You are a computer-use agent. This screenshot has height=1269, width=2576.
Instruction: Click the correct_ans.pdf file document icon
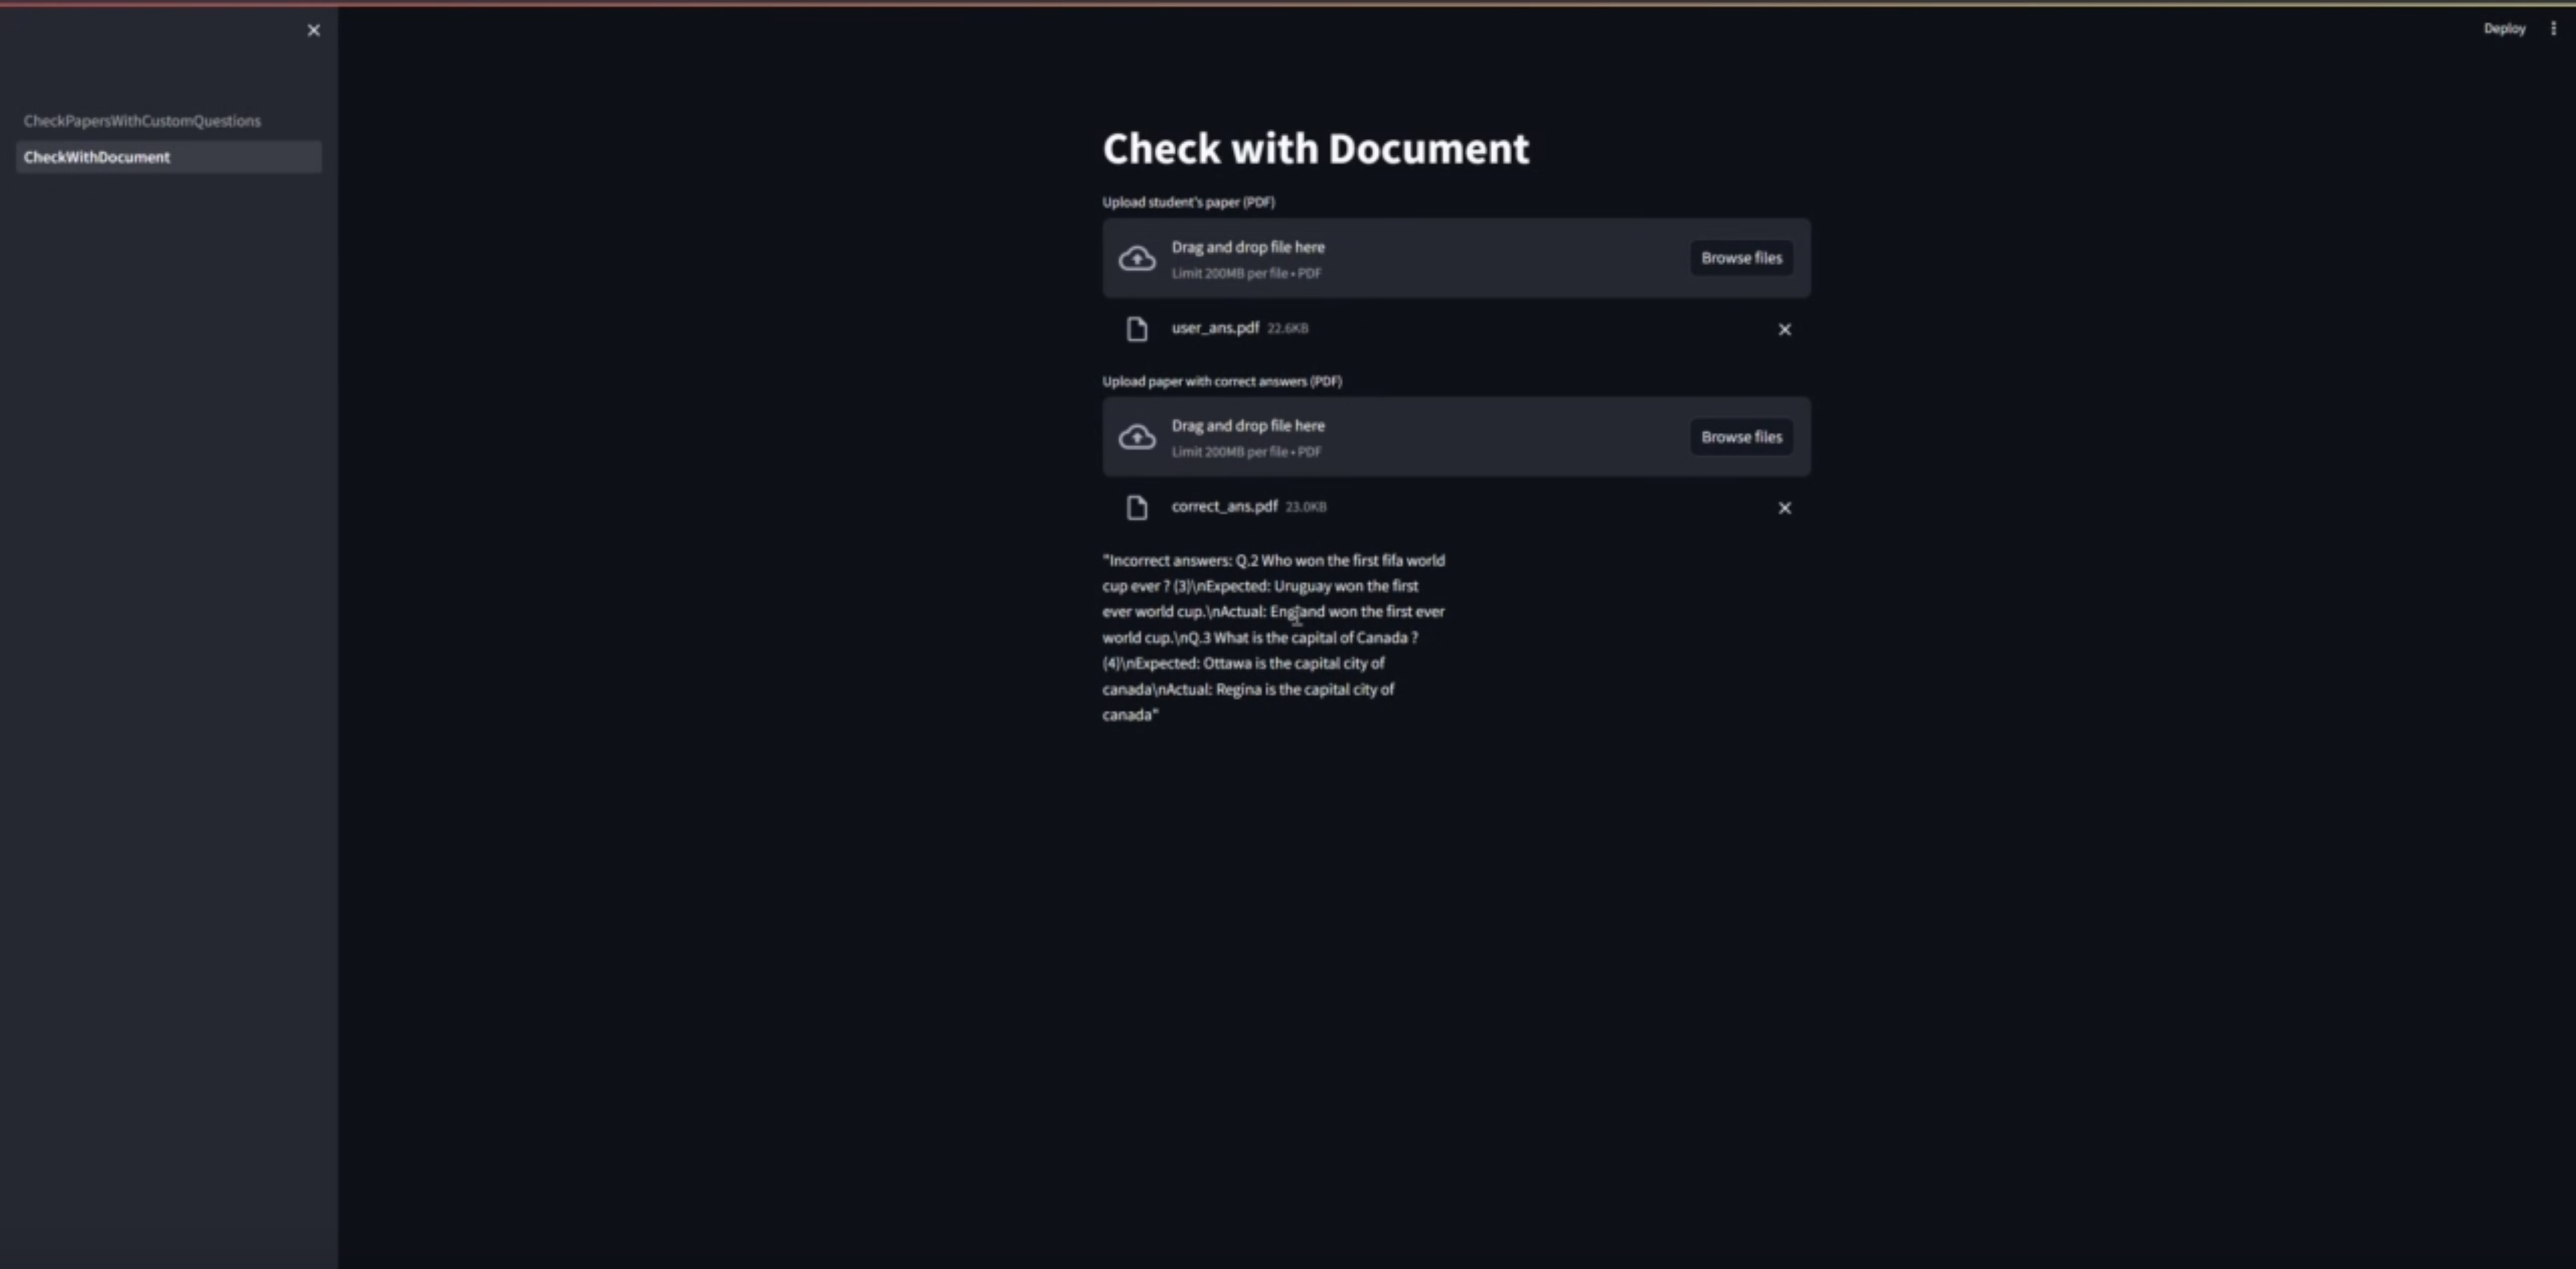tap(1137, 508)
